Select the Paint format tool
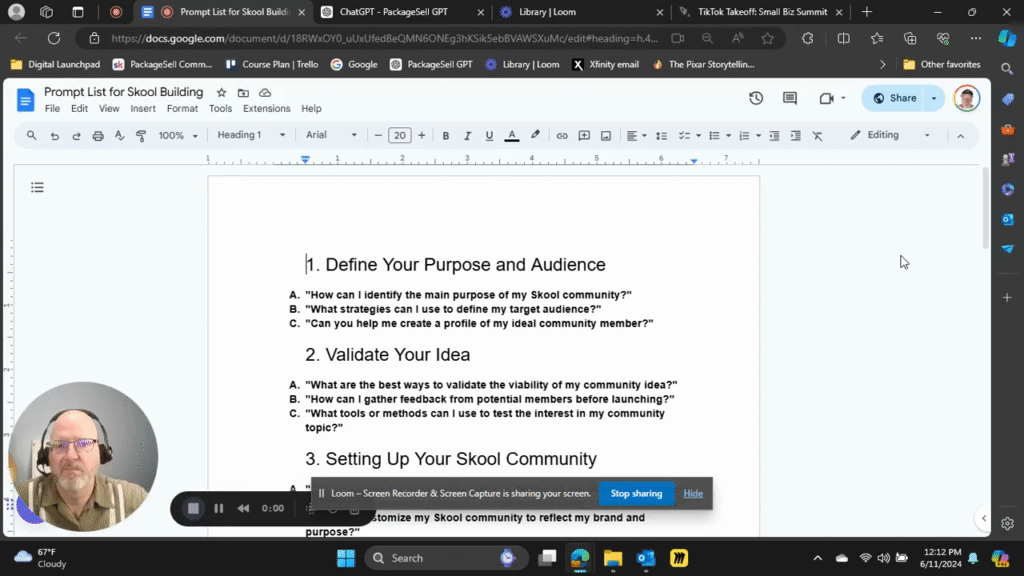The image size is (1024, 576). (140, 134)
